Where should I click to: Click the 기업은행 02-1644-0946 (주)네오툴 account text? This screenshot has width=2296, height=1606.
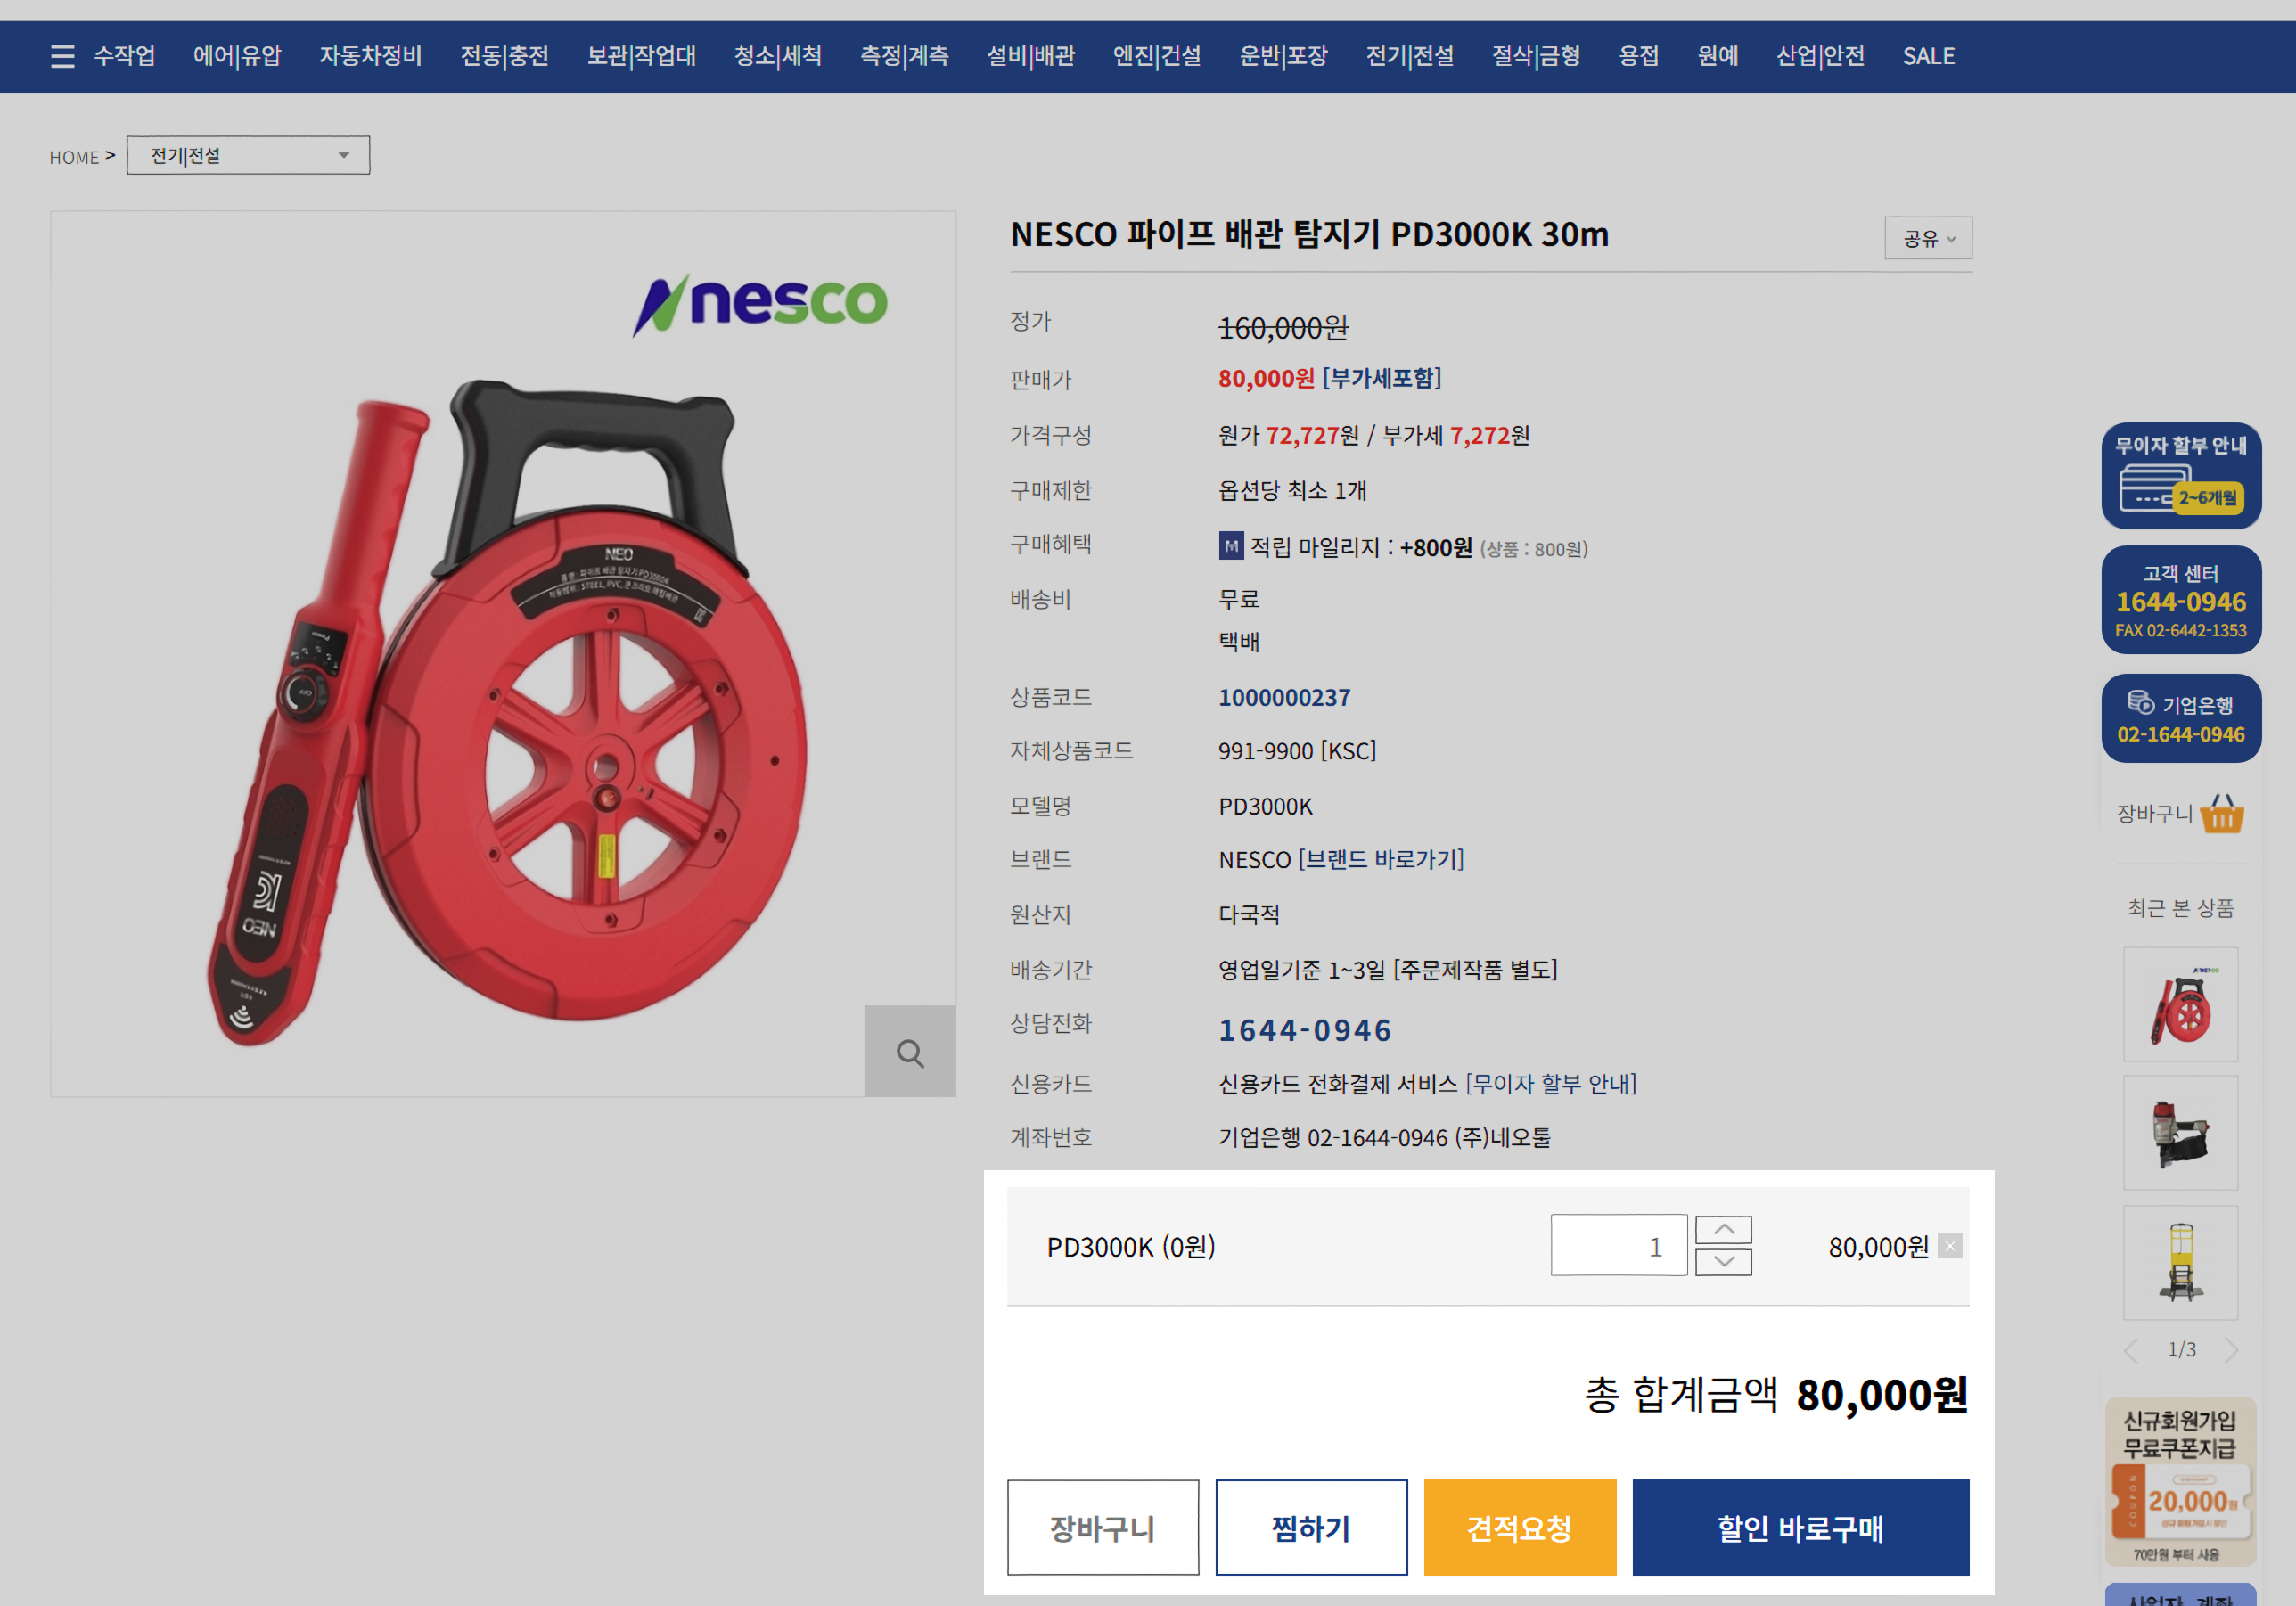(x=1384, y=1137)
